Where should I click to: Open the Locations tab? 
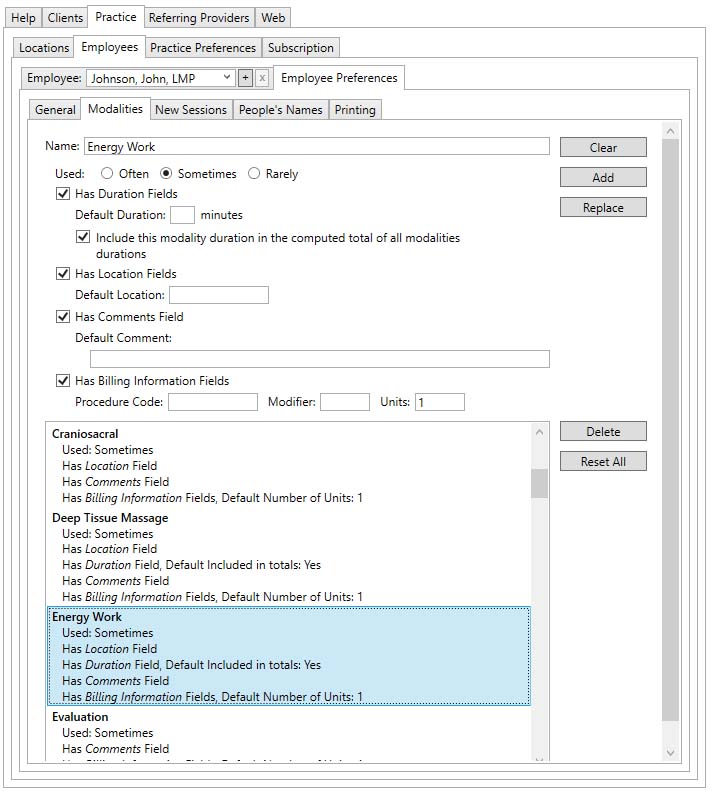[44, 48]
